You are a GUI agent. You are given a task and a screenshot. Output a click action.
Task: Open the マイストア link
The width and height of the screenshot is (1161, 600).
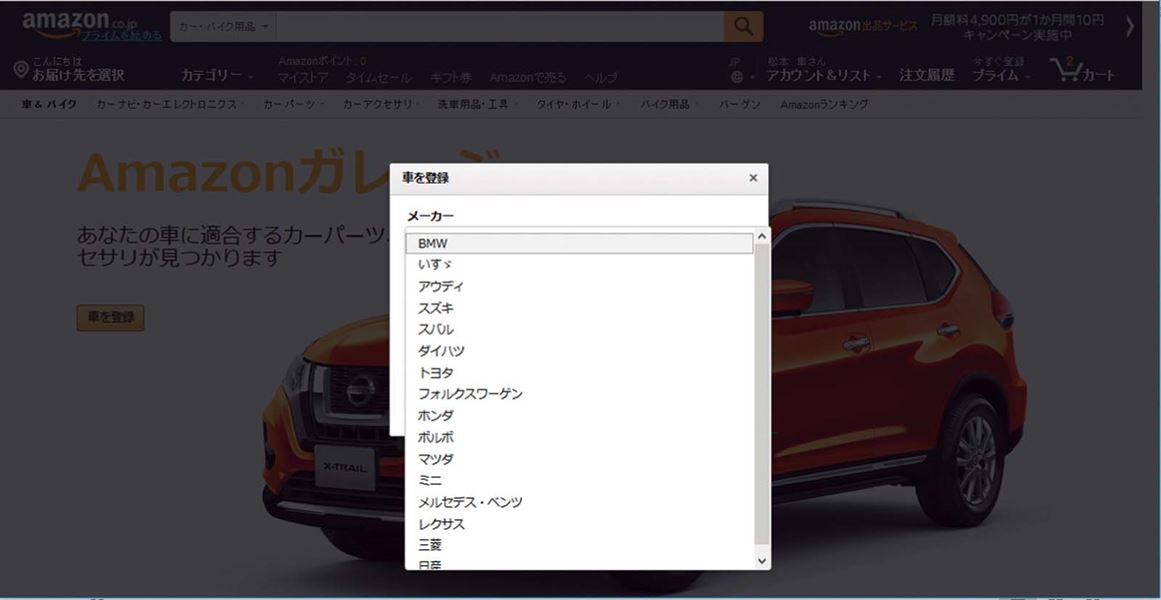pos(304,78)
